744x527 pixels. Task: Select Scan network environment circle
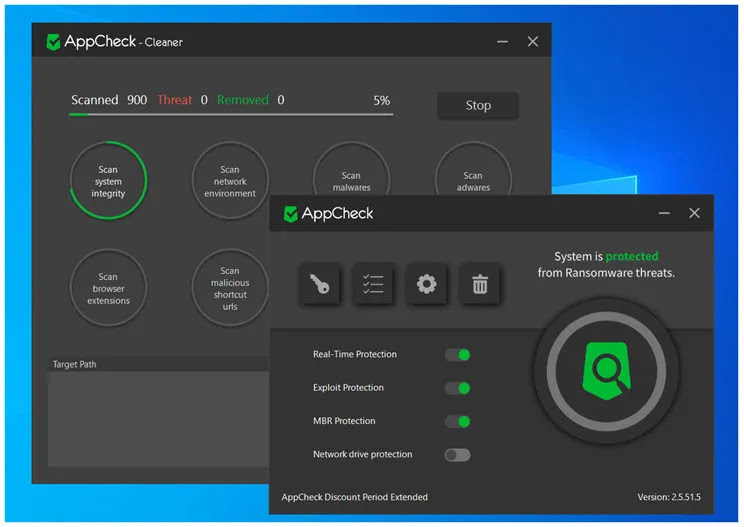(x=230, y=181)
